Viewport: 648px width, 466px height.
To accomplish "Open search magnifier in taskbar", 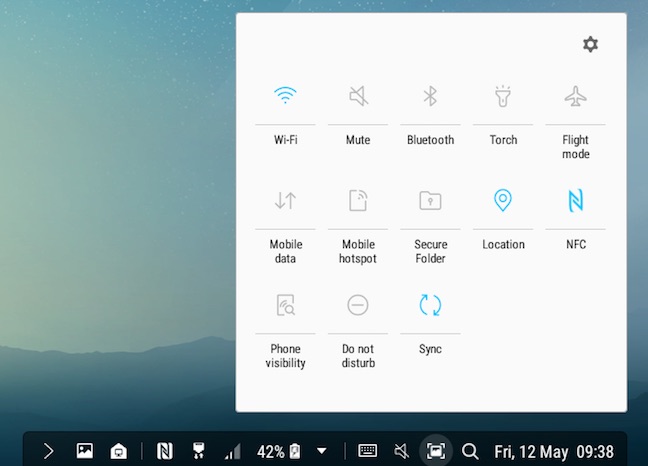I will coord(470,452).
